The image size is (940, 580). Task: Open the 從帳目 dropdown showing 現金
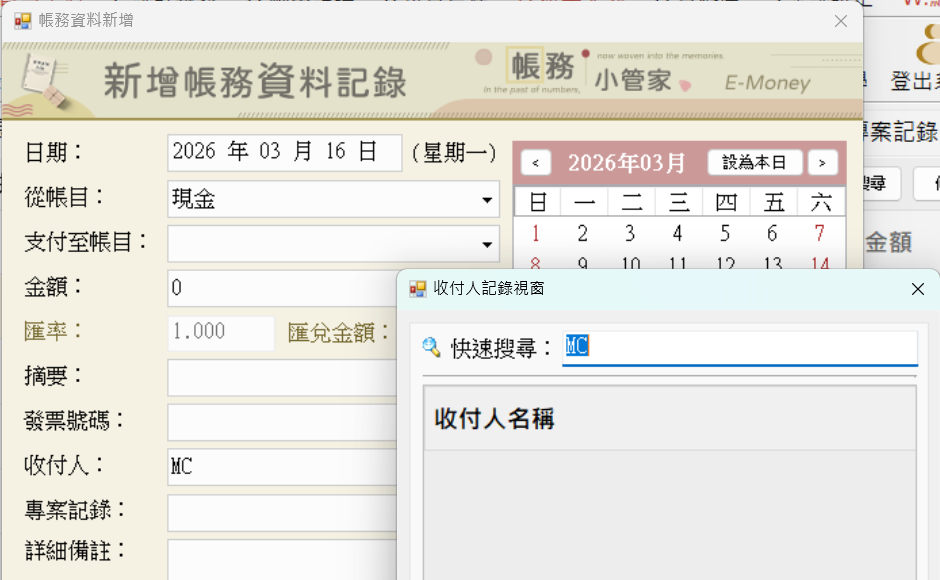(487, 199)
